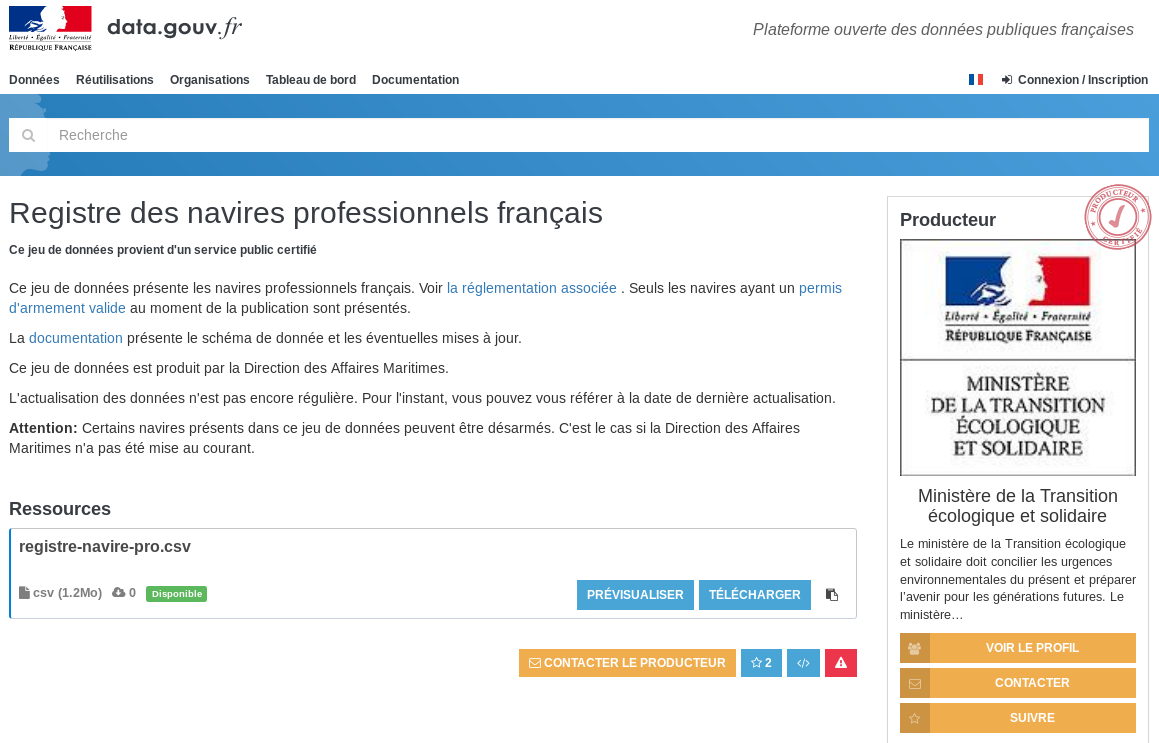
Task: Open la réglementation associée link
Action: click(x=531, y=288)
